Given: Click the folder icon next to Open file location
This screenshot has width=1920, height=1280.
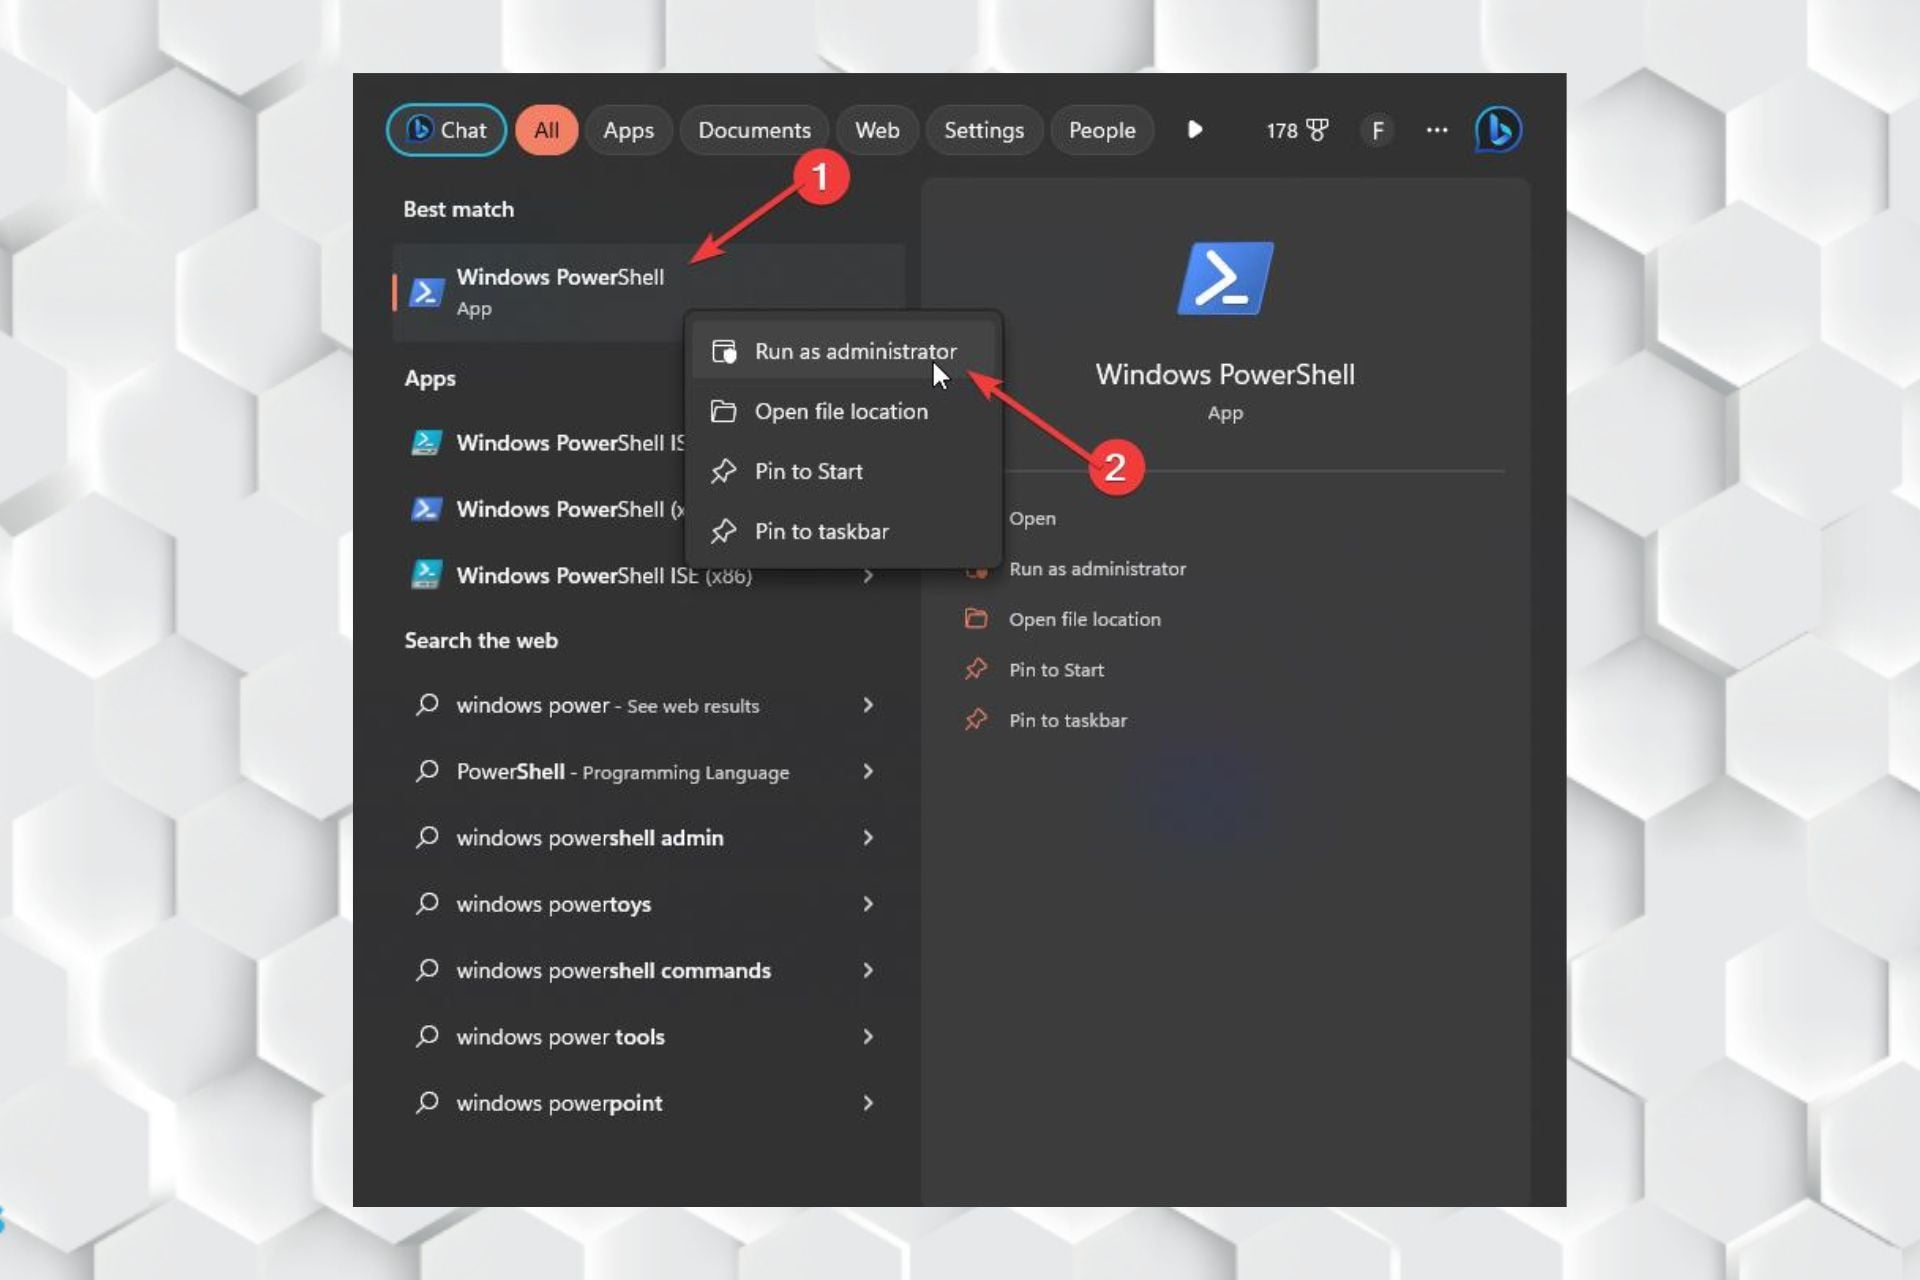Looking at the screenshot, I should coord(723,411).
